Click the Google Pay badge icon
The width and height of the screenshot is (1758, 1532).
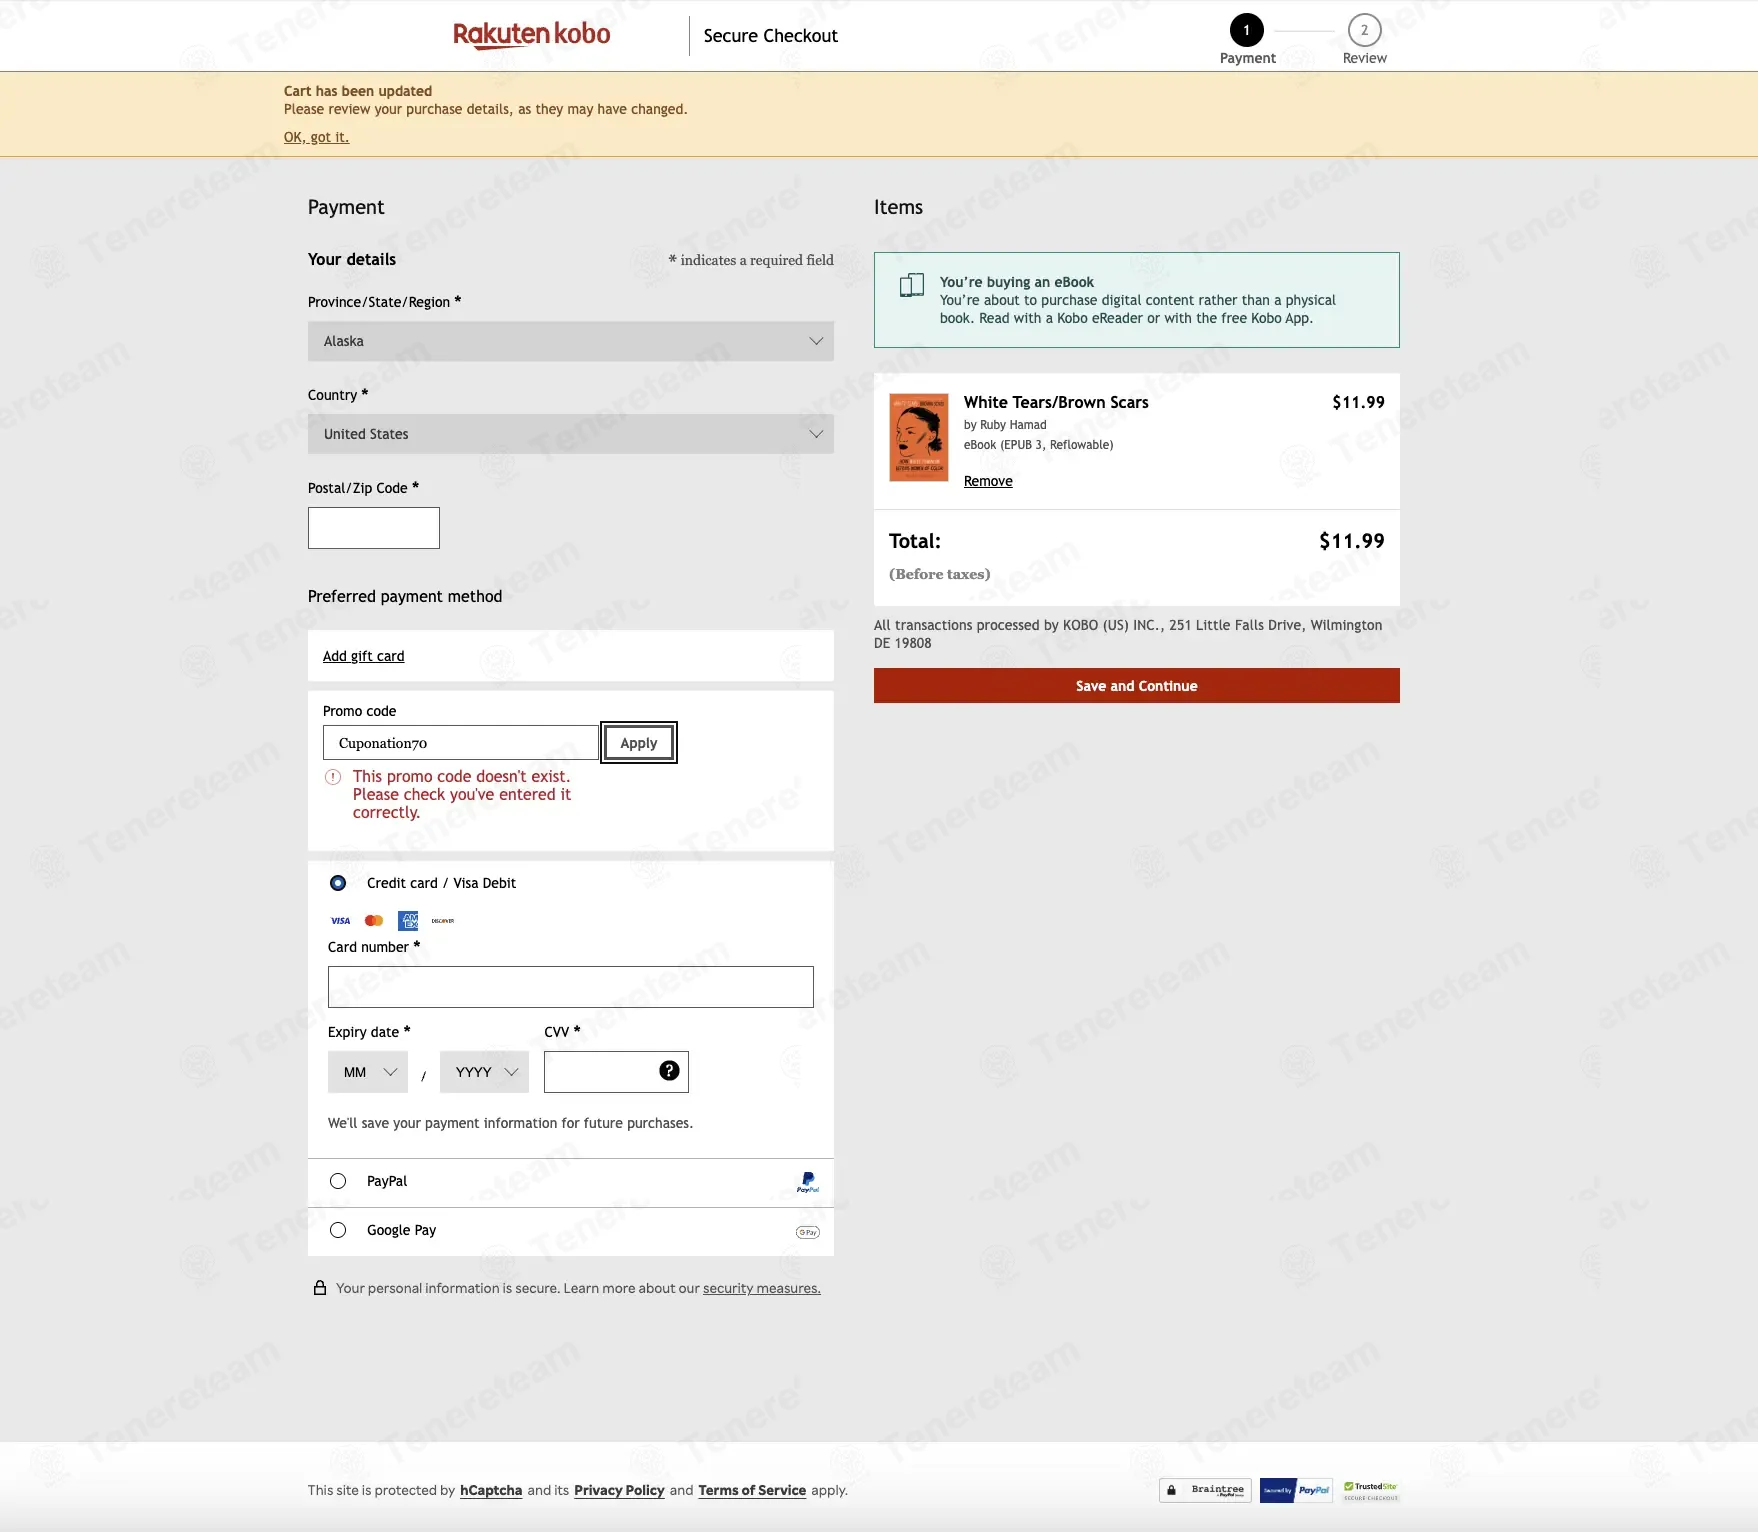pyautogui.click(x=808, y=1232)
